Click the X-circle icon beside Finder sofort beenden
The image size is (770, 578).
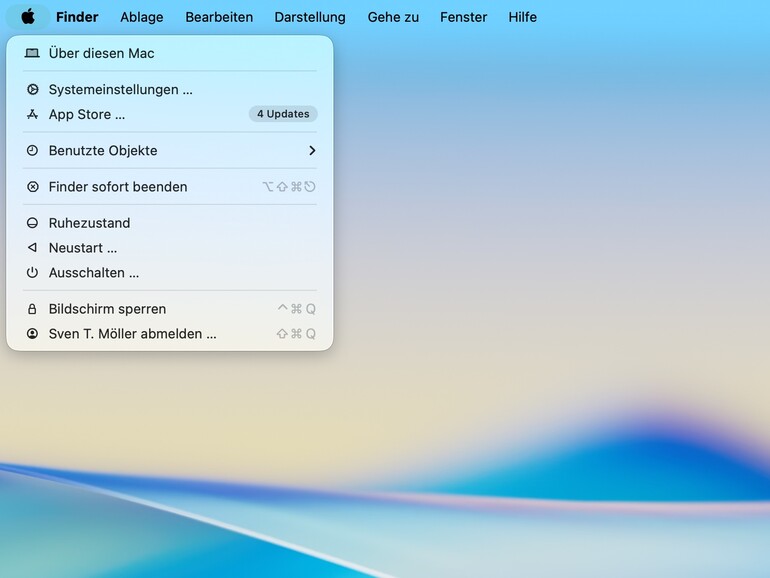pyautogui.click(x=32, y=187)
